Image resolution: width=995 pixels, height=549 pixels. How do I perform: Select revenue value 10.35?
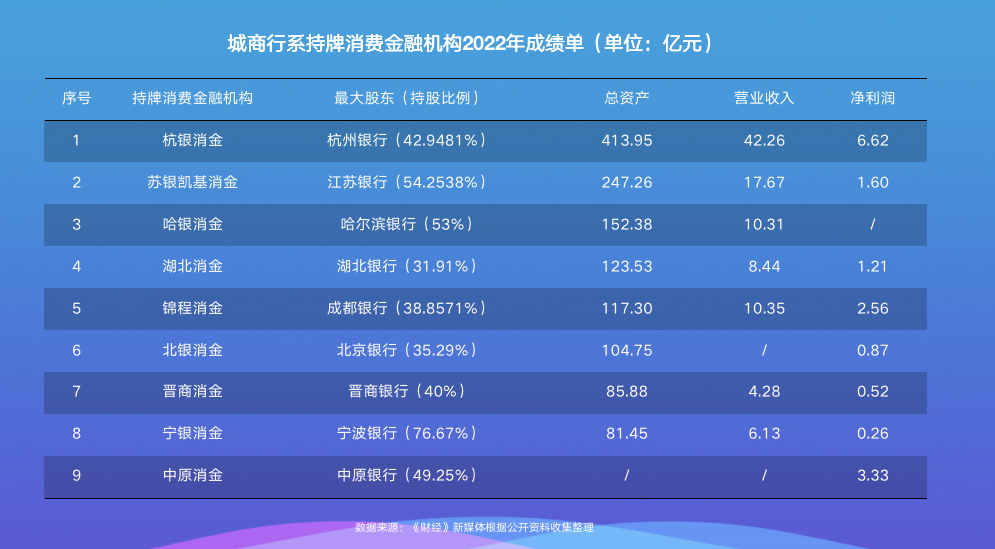pyautogui.click(x=764, y=308)
